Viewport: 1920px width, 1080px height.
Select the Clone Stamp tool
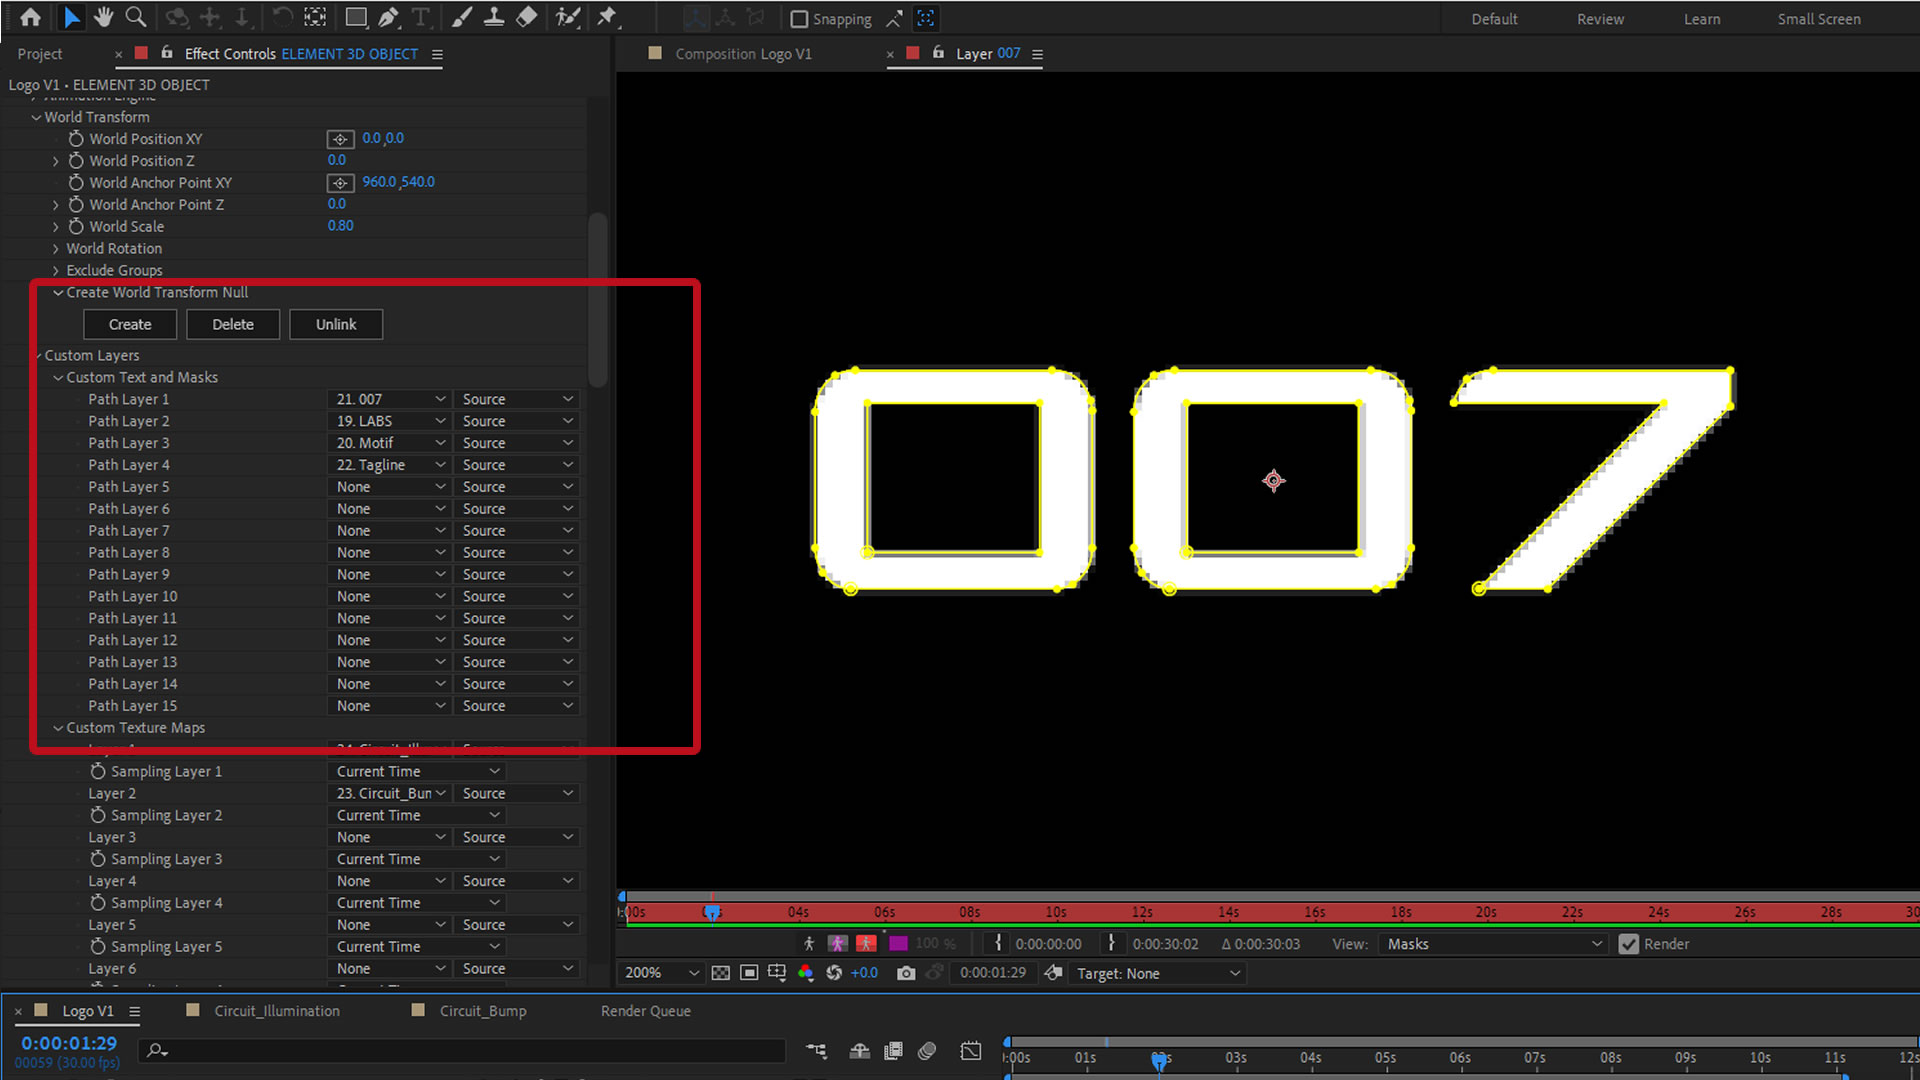(494, 17)
